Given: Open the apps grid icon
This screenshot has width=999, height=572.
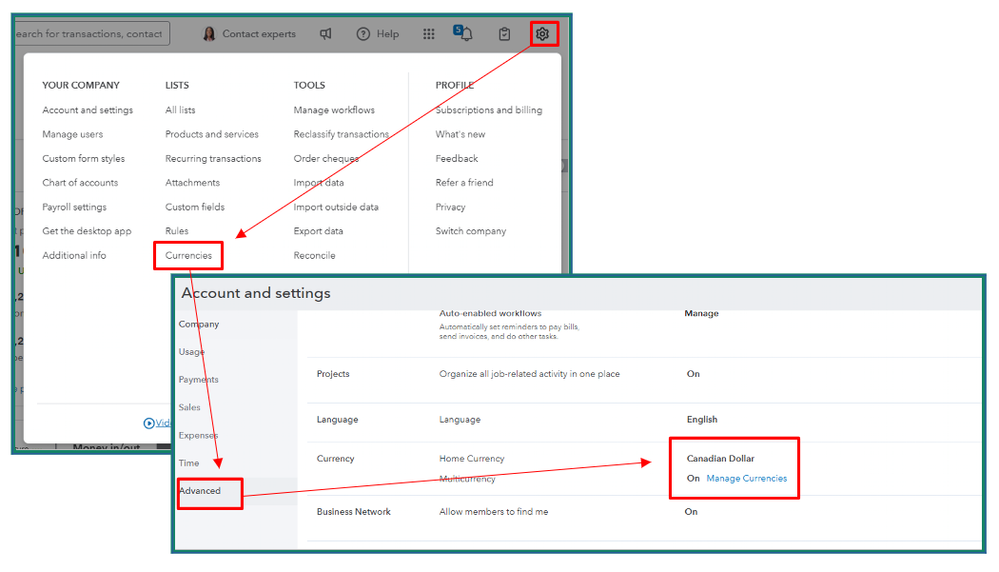Looking at the screenshot, I should 429,34.
